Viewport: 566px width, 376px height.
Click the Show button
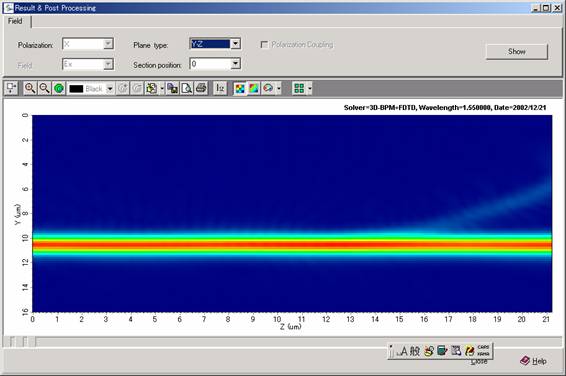point(517,52)
